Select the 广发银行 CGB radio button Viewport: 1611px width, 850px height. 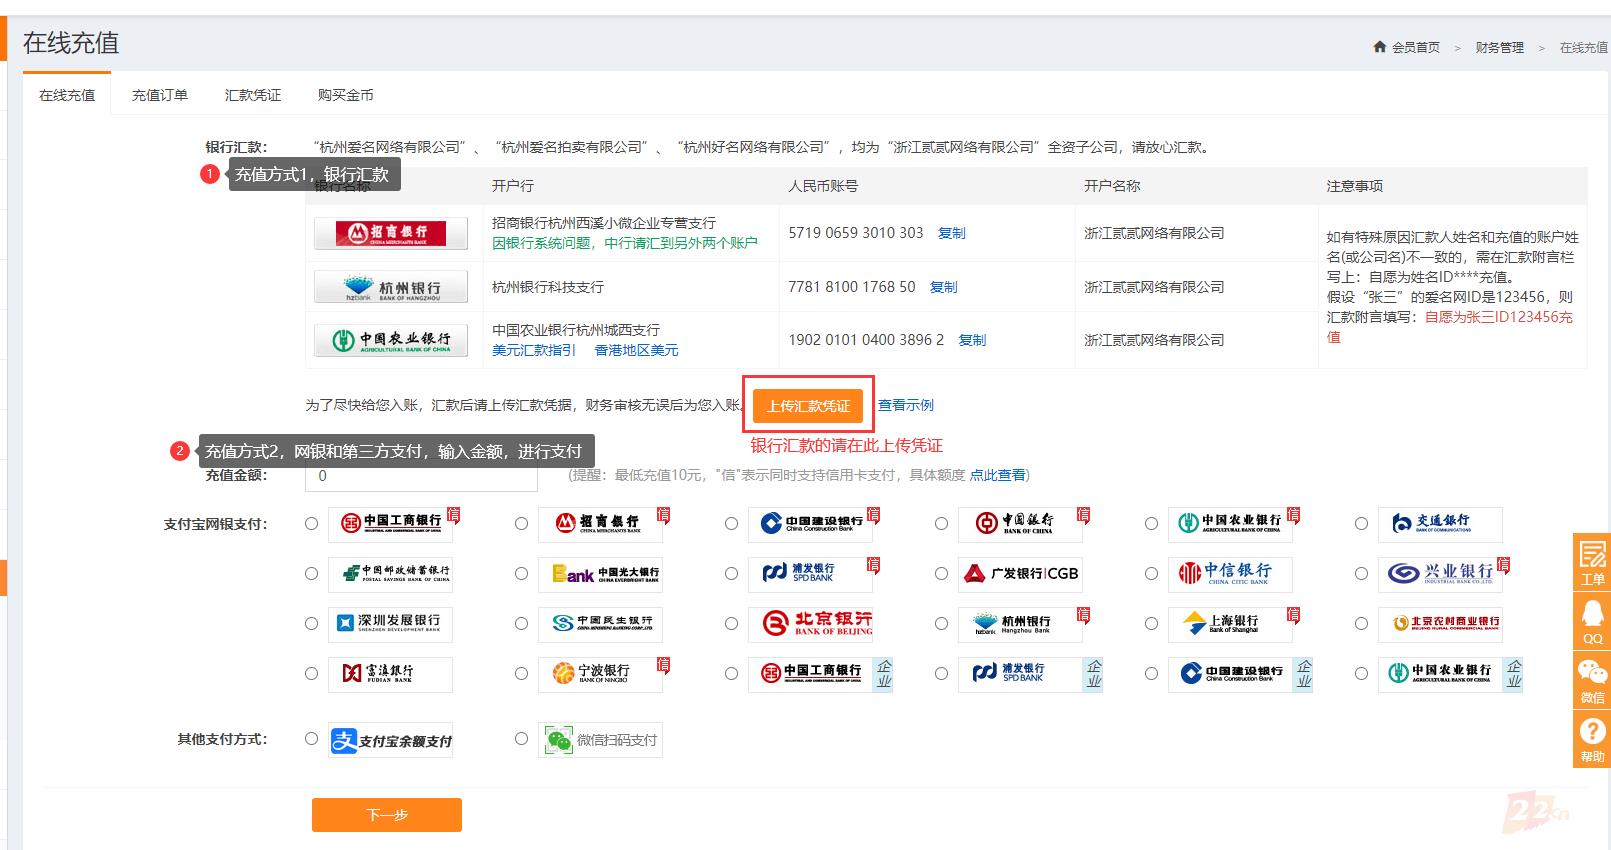941,574
